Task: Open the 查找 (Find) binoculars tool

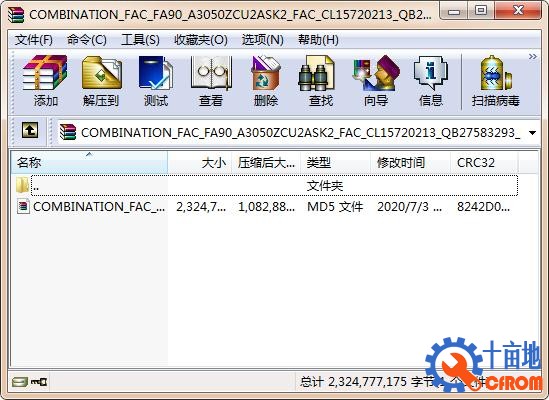Action: [320, 81]
